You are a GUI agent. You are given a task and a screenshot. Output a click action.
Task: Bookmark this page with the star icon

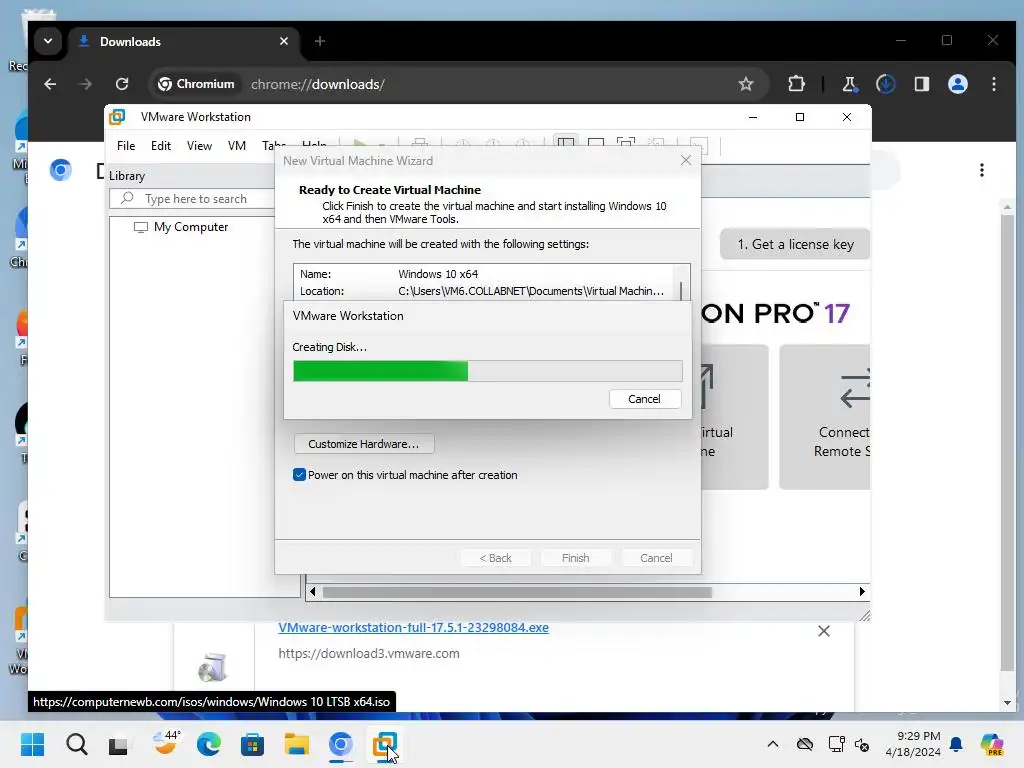click(x=746, y=84)
